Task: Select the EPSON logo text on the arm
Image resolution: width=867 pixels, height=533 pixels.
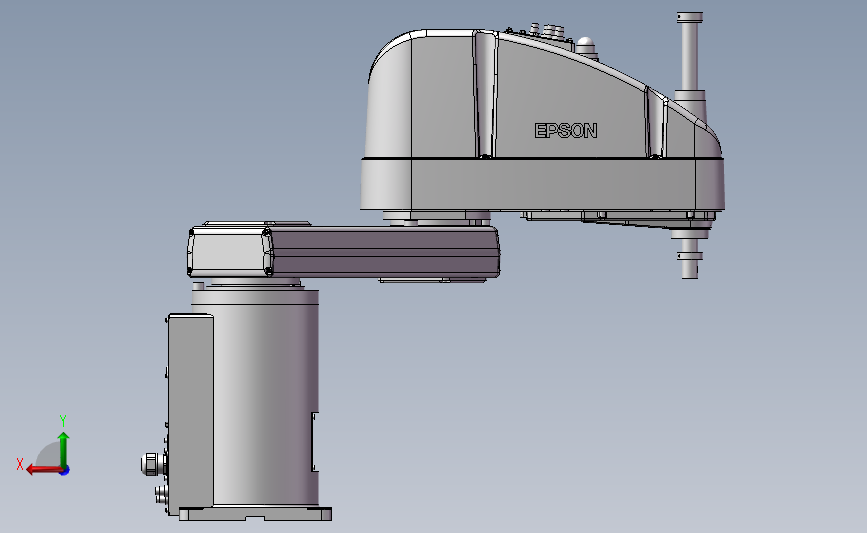Action: coord(566,130)
